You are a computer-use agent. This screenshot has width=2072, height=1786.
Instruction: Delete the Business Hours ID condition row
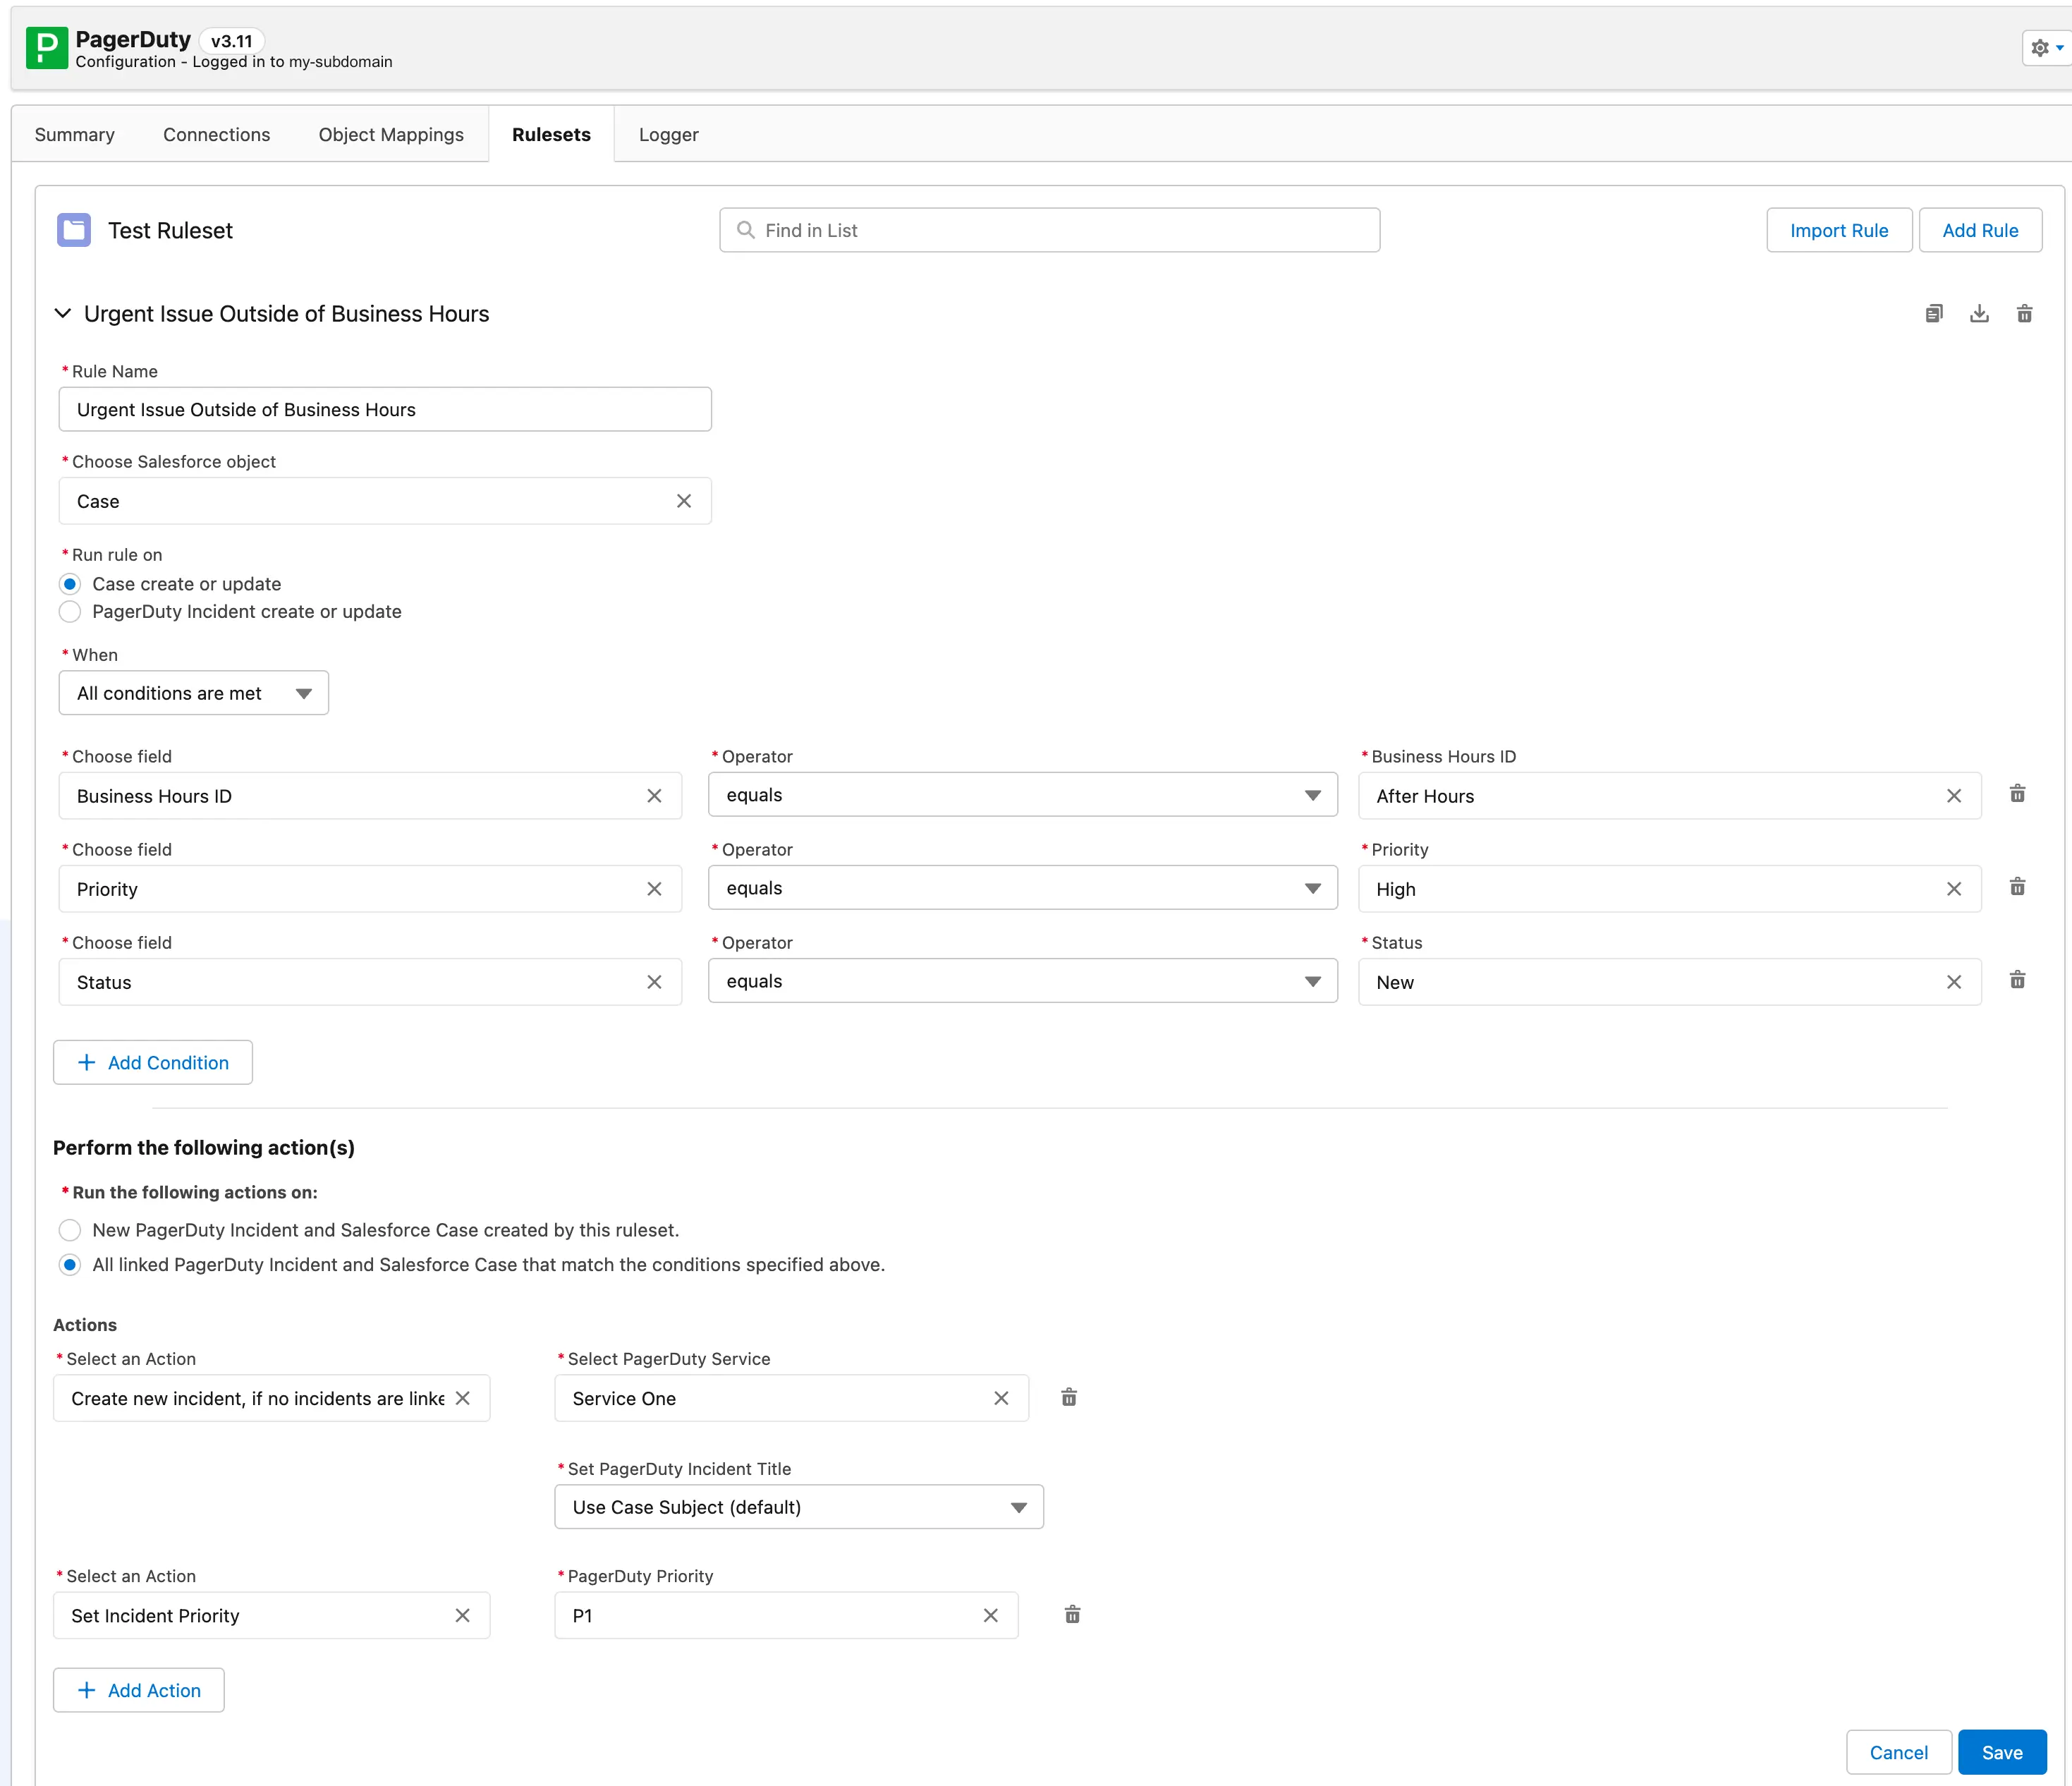click(x=2017, y=794)
